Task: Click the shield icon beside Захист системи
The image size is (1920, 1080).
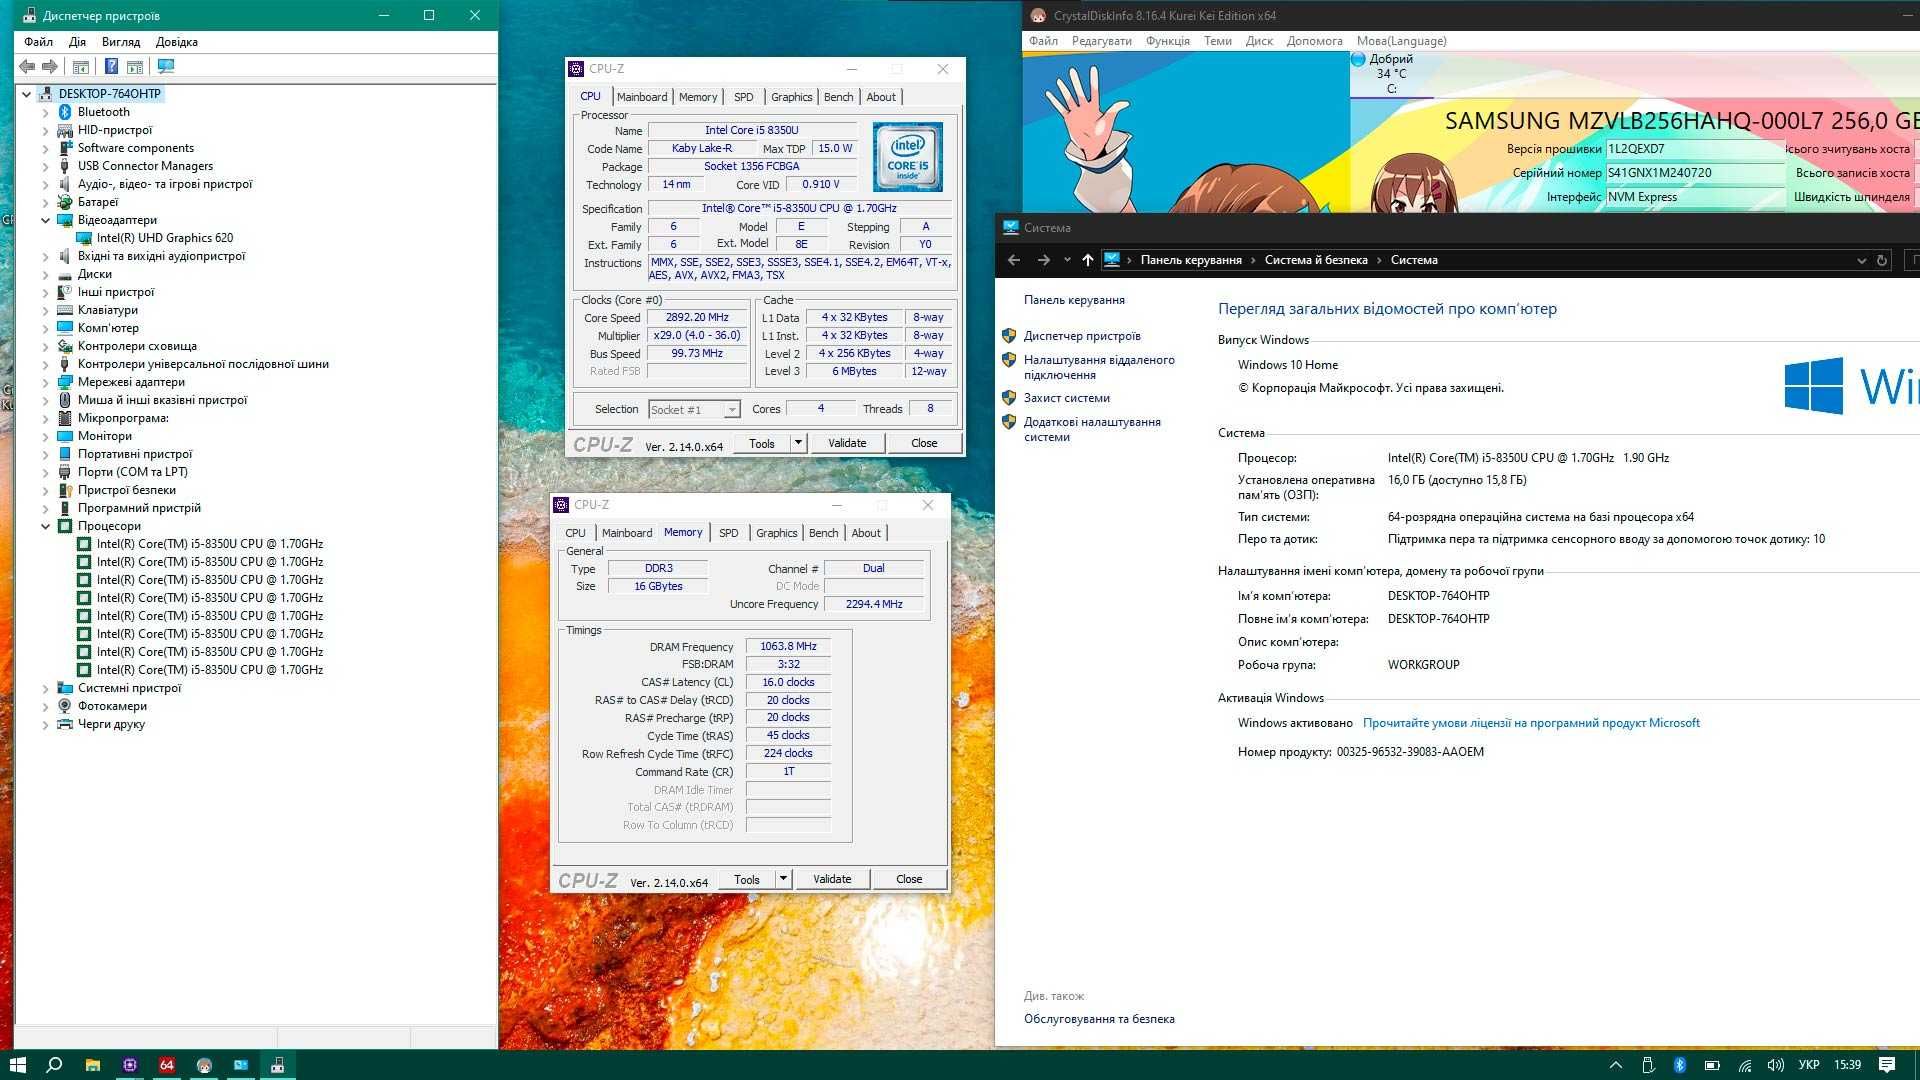Action: (1009, 398)
